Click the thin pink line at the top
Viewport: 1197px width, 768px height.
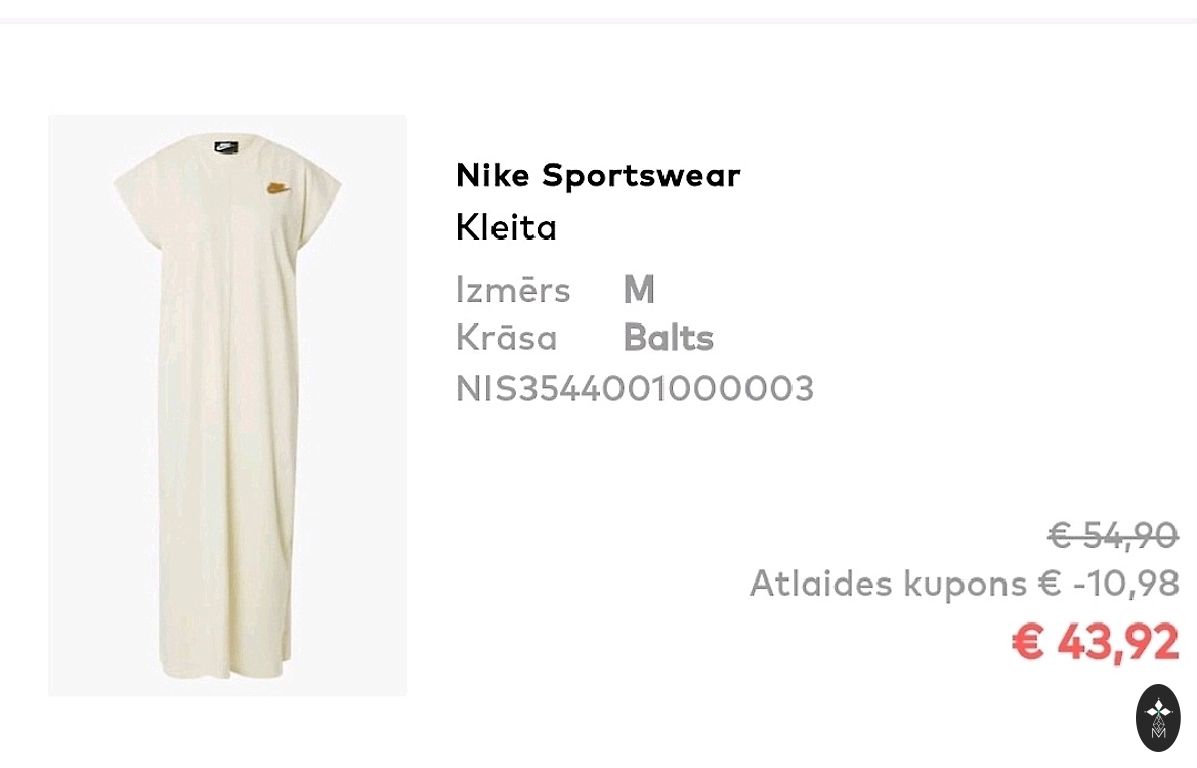click(598, 20)
